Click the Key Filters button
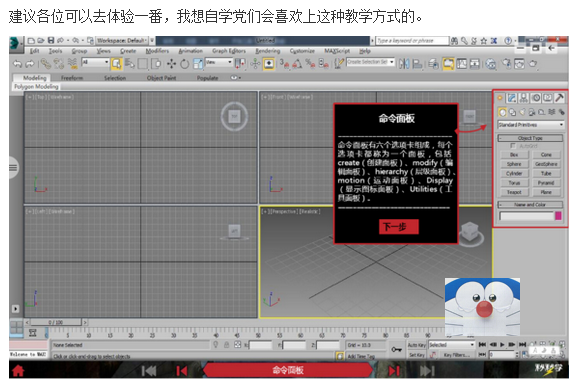 tap(457, 354)
